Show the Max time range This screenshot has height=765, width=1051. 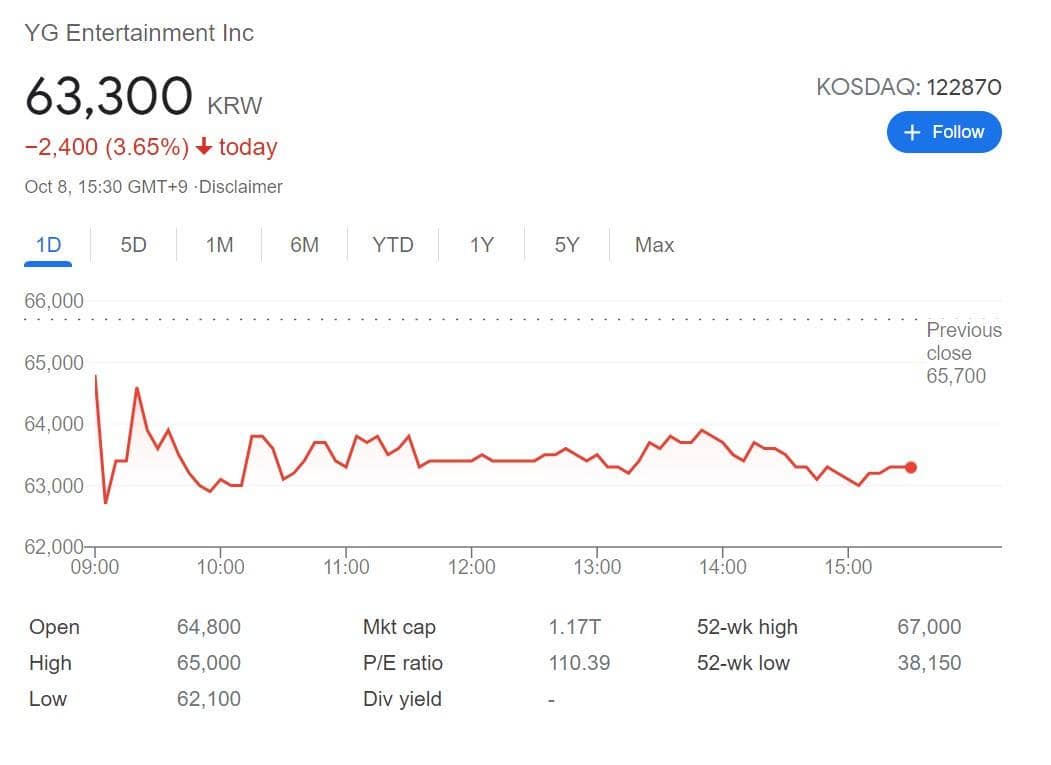click(x=654, y=245)
